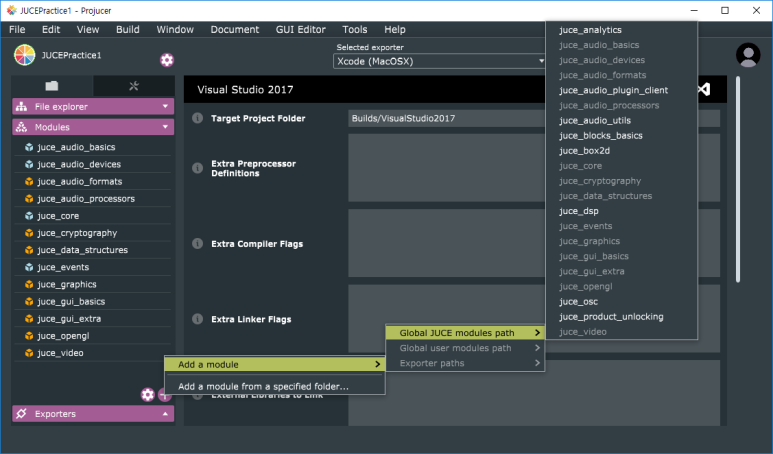This screenshot has height=454, width=773.
Task: Open the Build menu
Action: coord(128,30)
